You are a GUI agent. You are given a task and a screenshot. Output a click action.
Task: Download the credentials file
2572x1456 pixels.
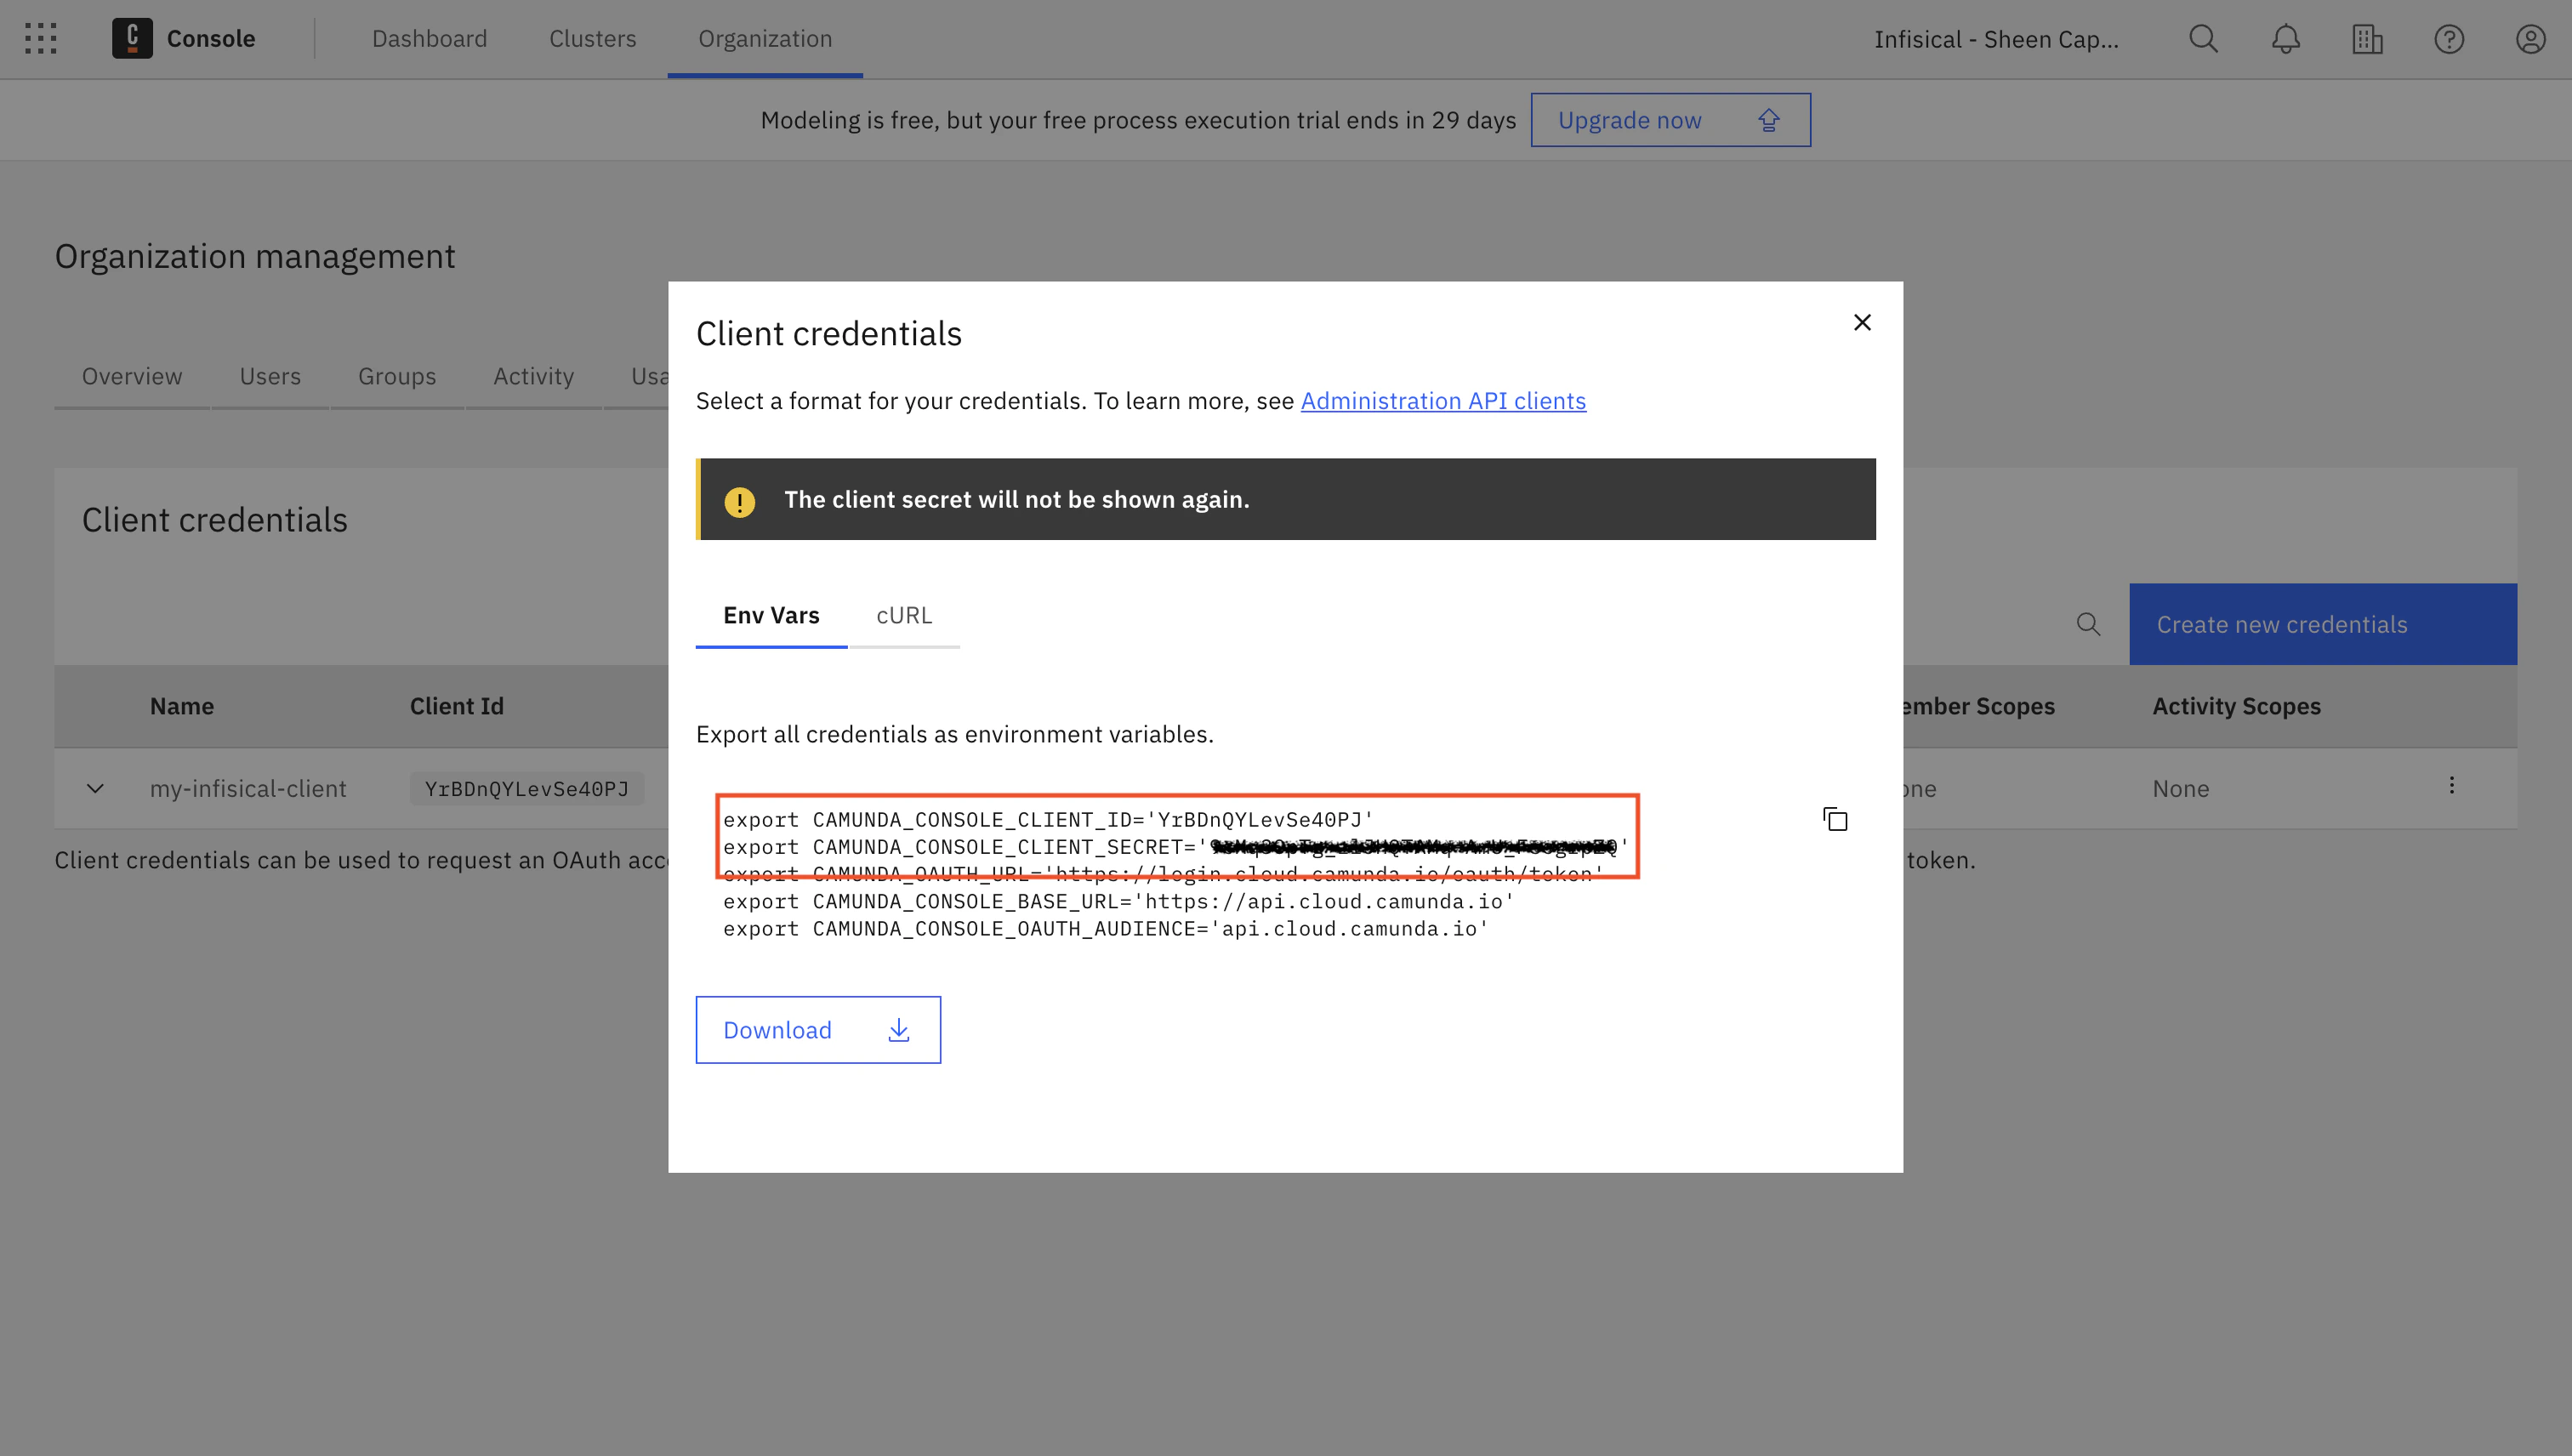tap(818, 1030)
